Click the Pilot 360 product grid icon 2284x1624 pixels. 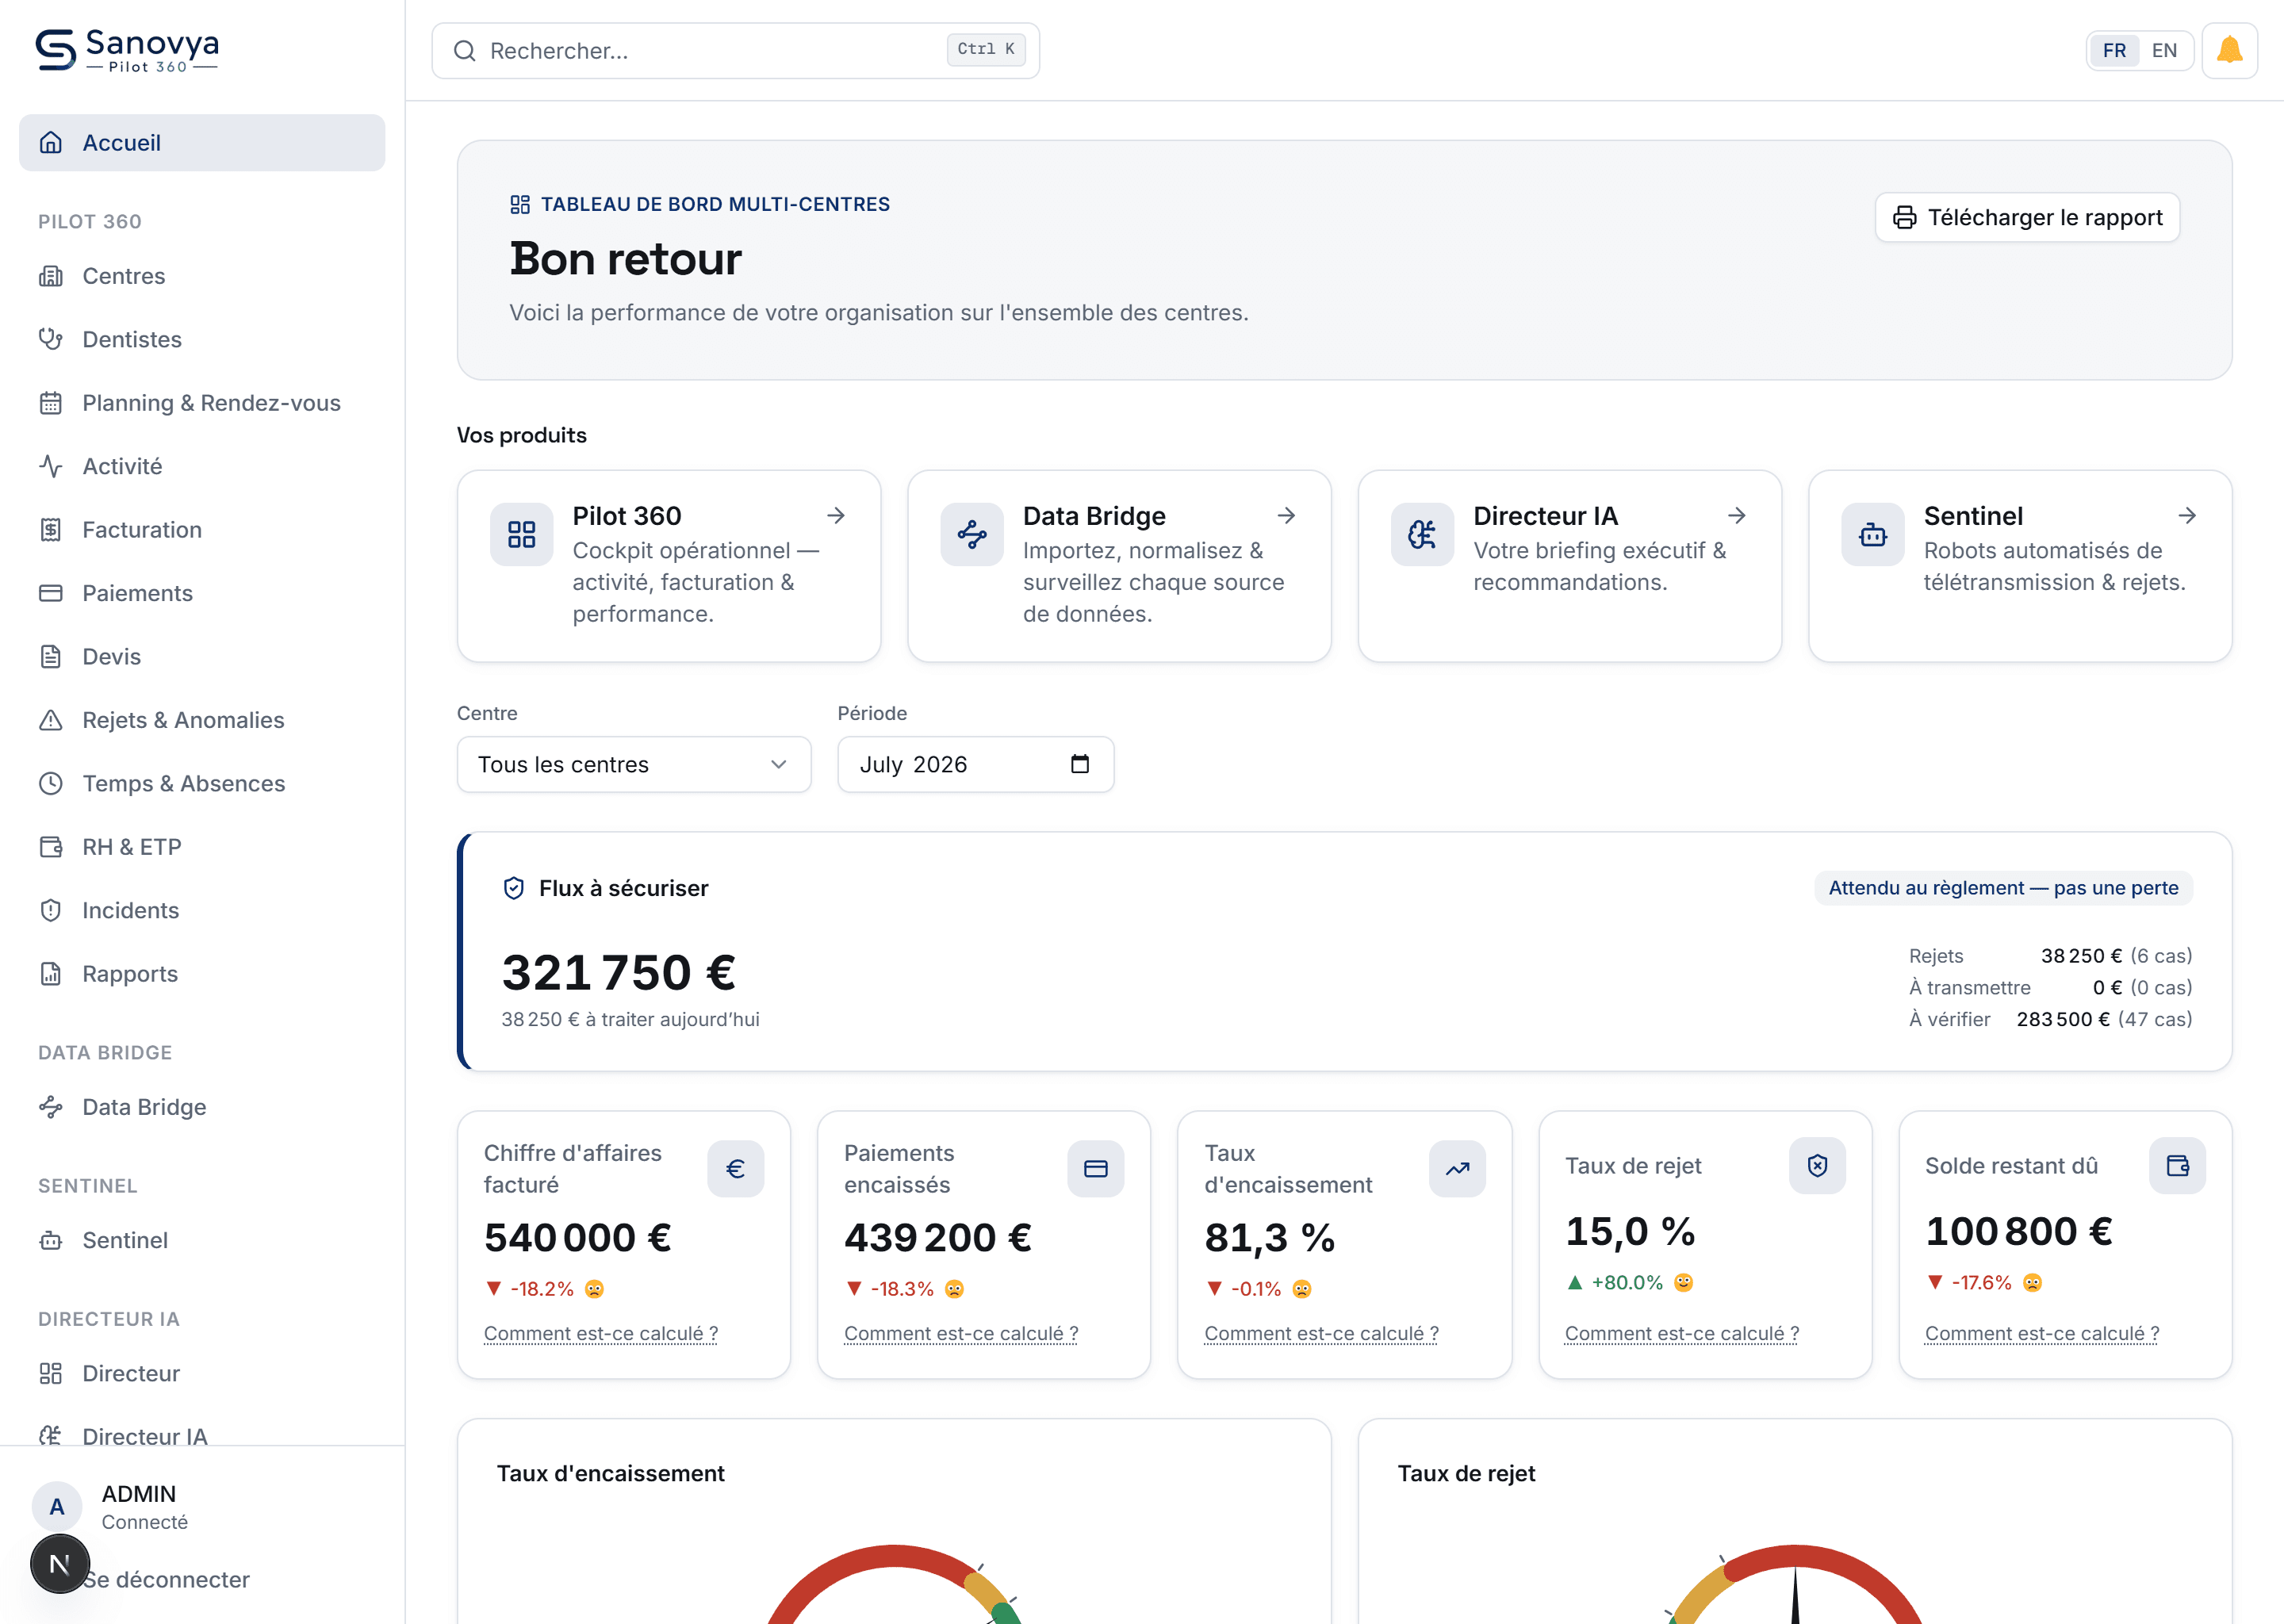pyautogui.click(x=521, y=534)
